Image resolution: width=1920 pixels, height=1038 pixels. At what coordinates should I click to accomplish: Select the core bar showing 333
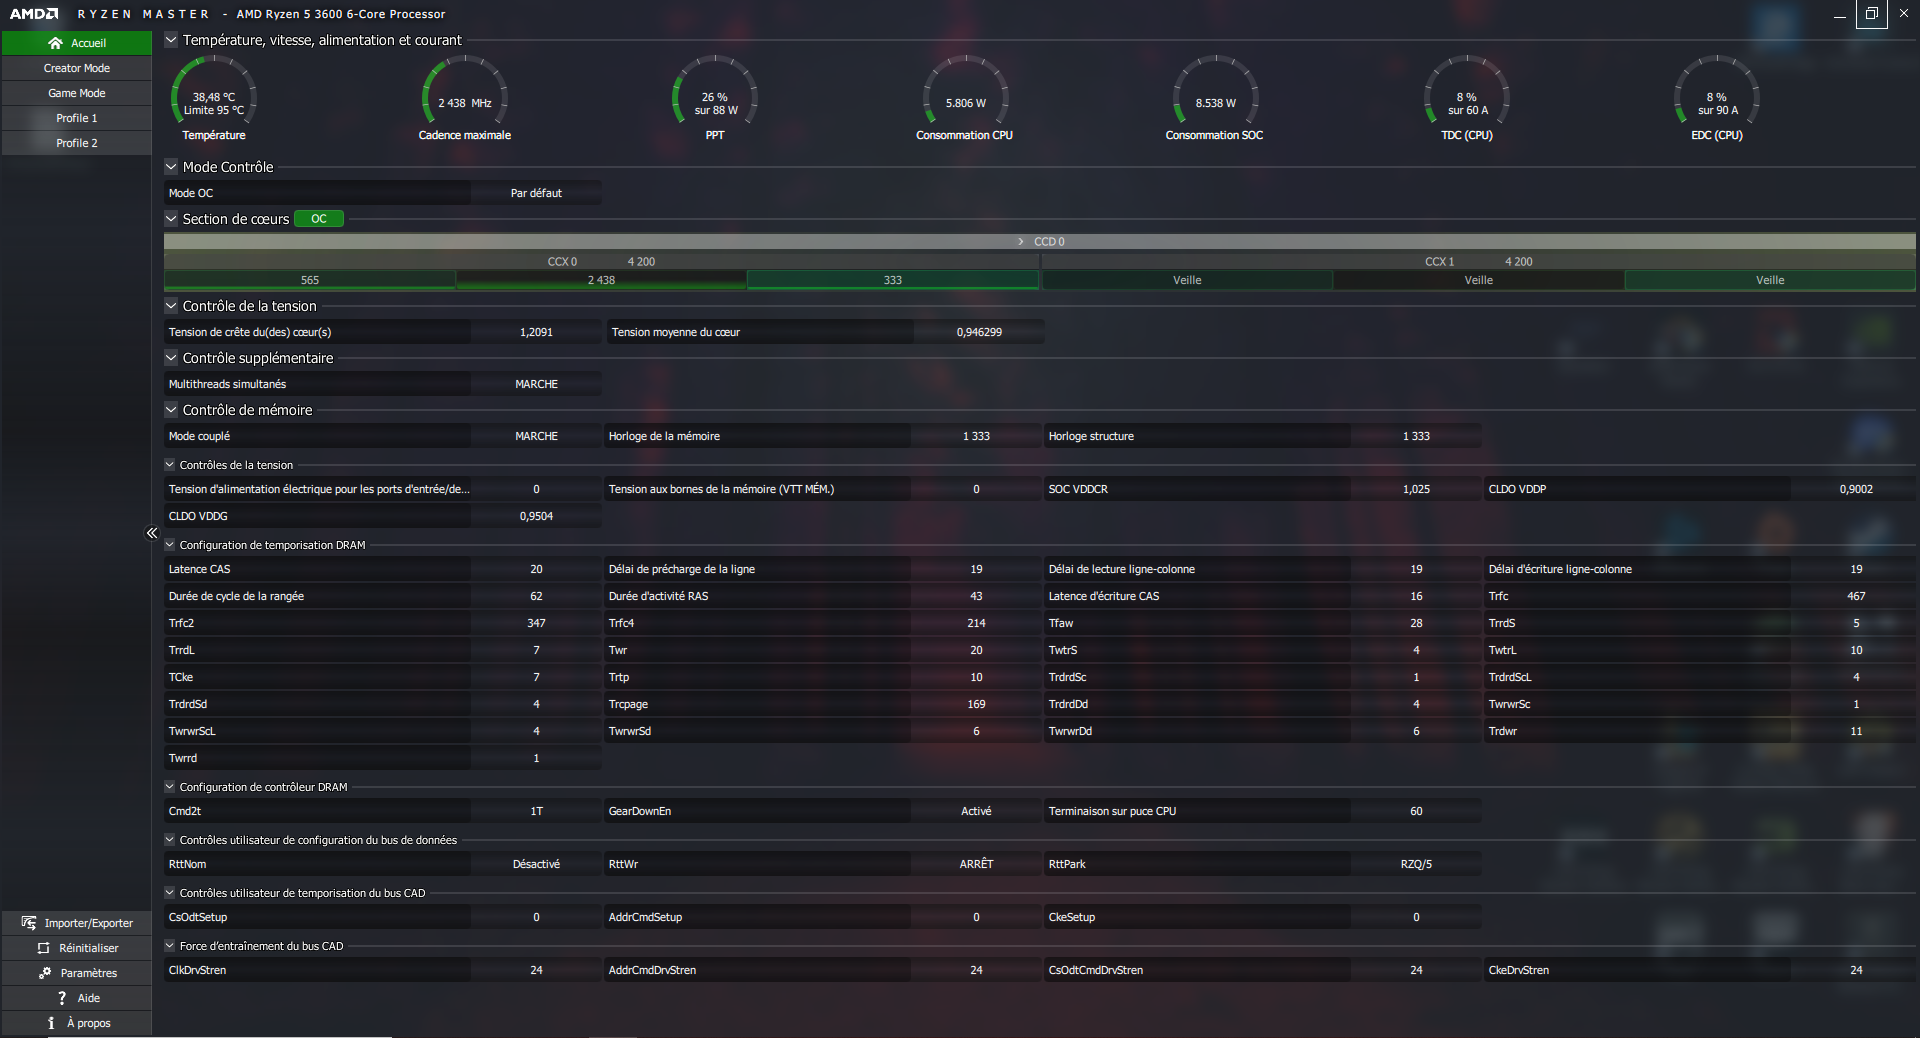893,280
